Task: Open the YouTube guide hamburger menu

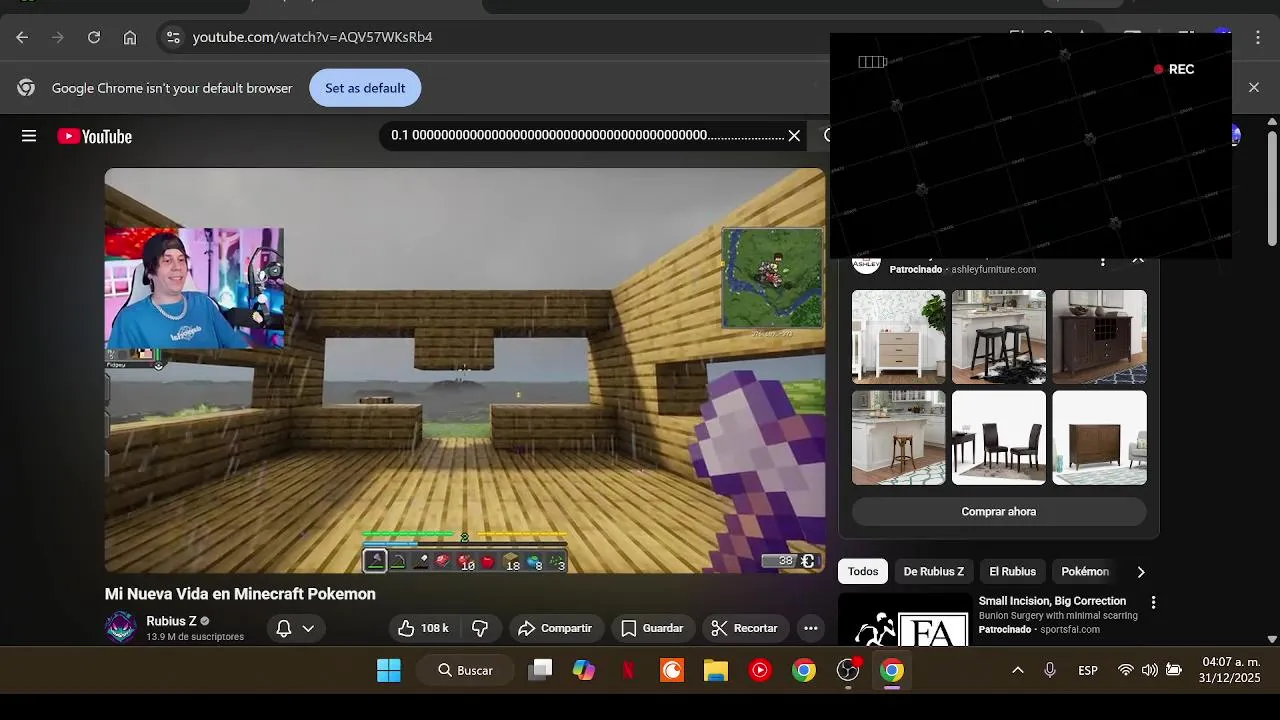Action: (x=29, y=136)
